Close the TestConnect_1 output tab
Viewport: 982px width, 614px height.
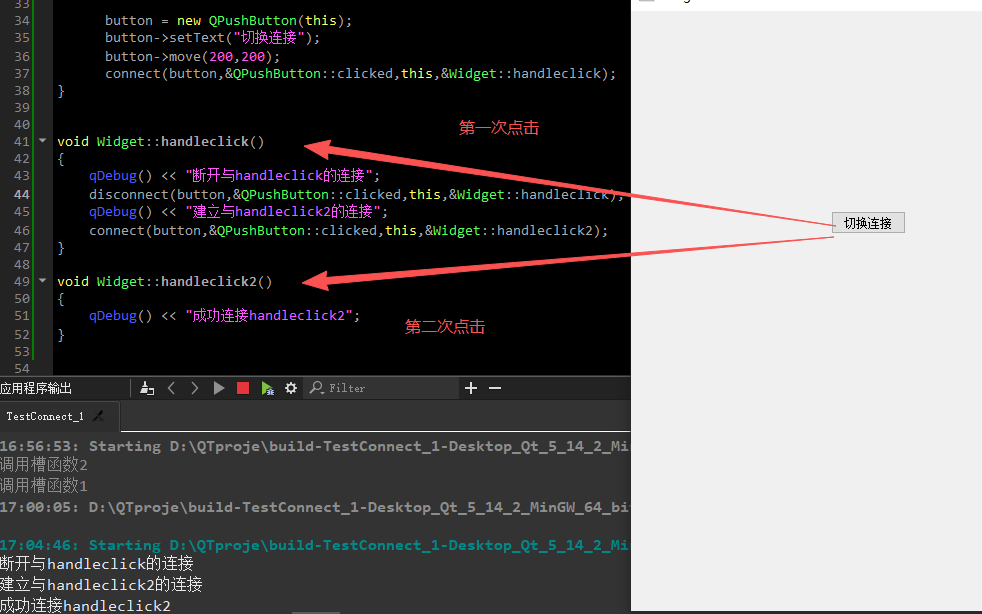click(x=98, y=416)
